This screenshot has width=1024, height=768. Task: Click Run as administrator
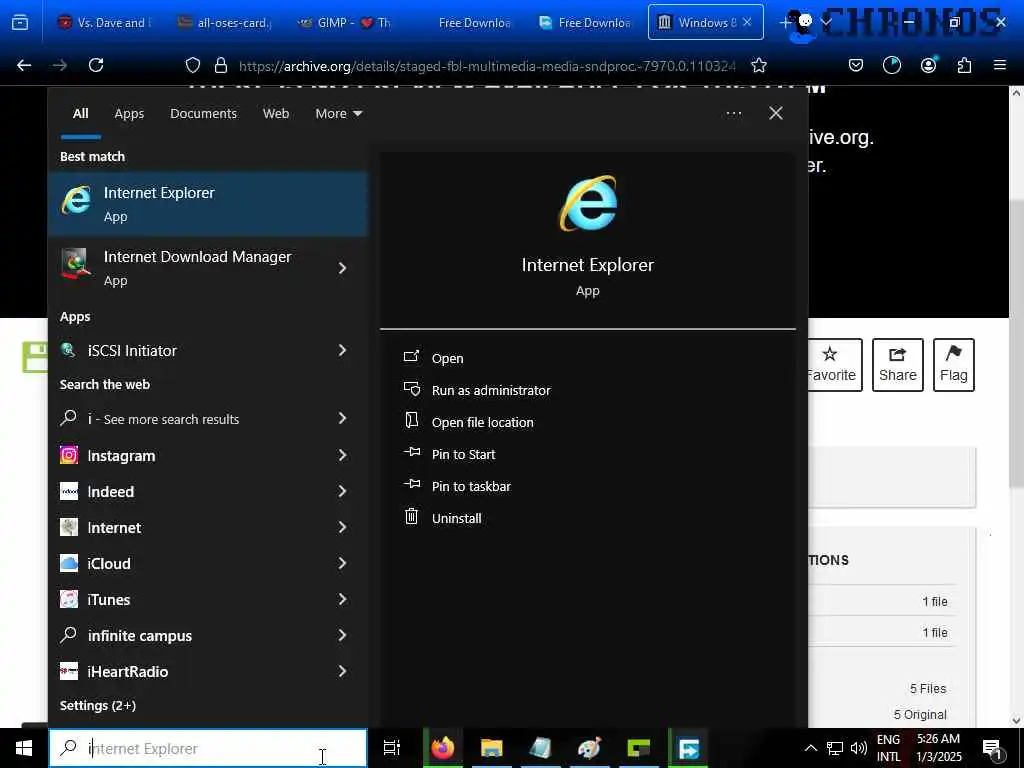click(491, 391)
